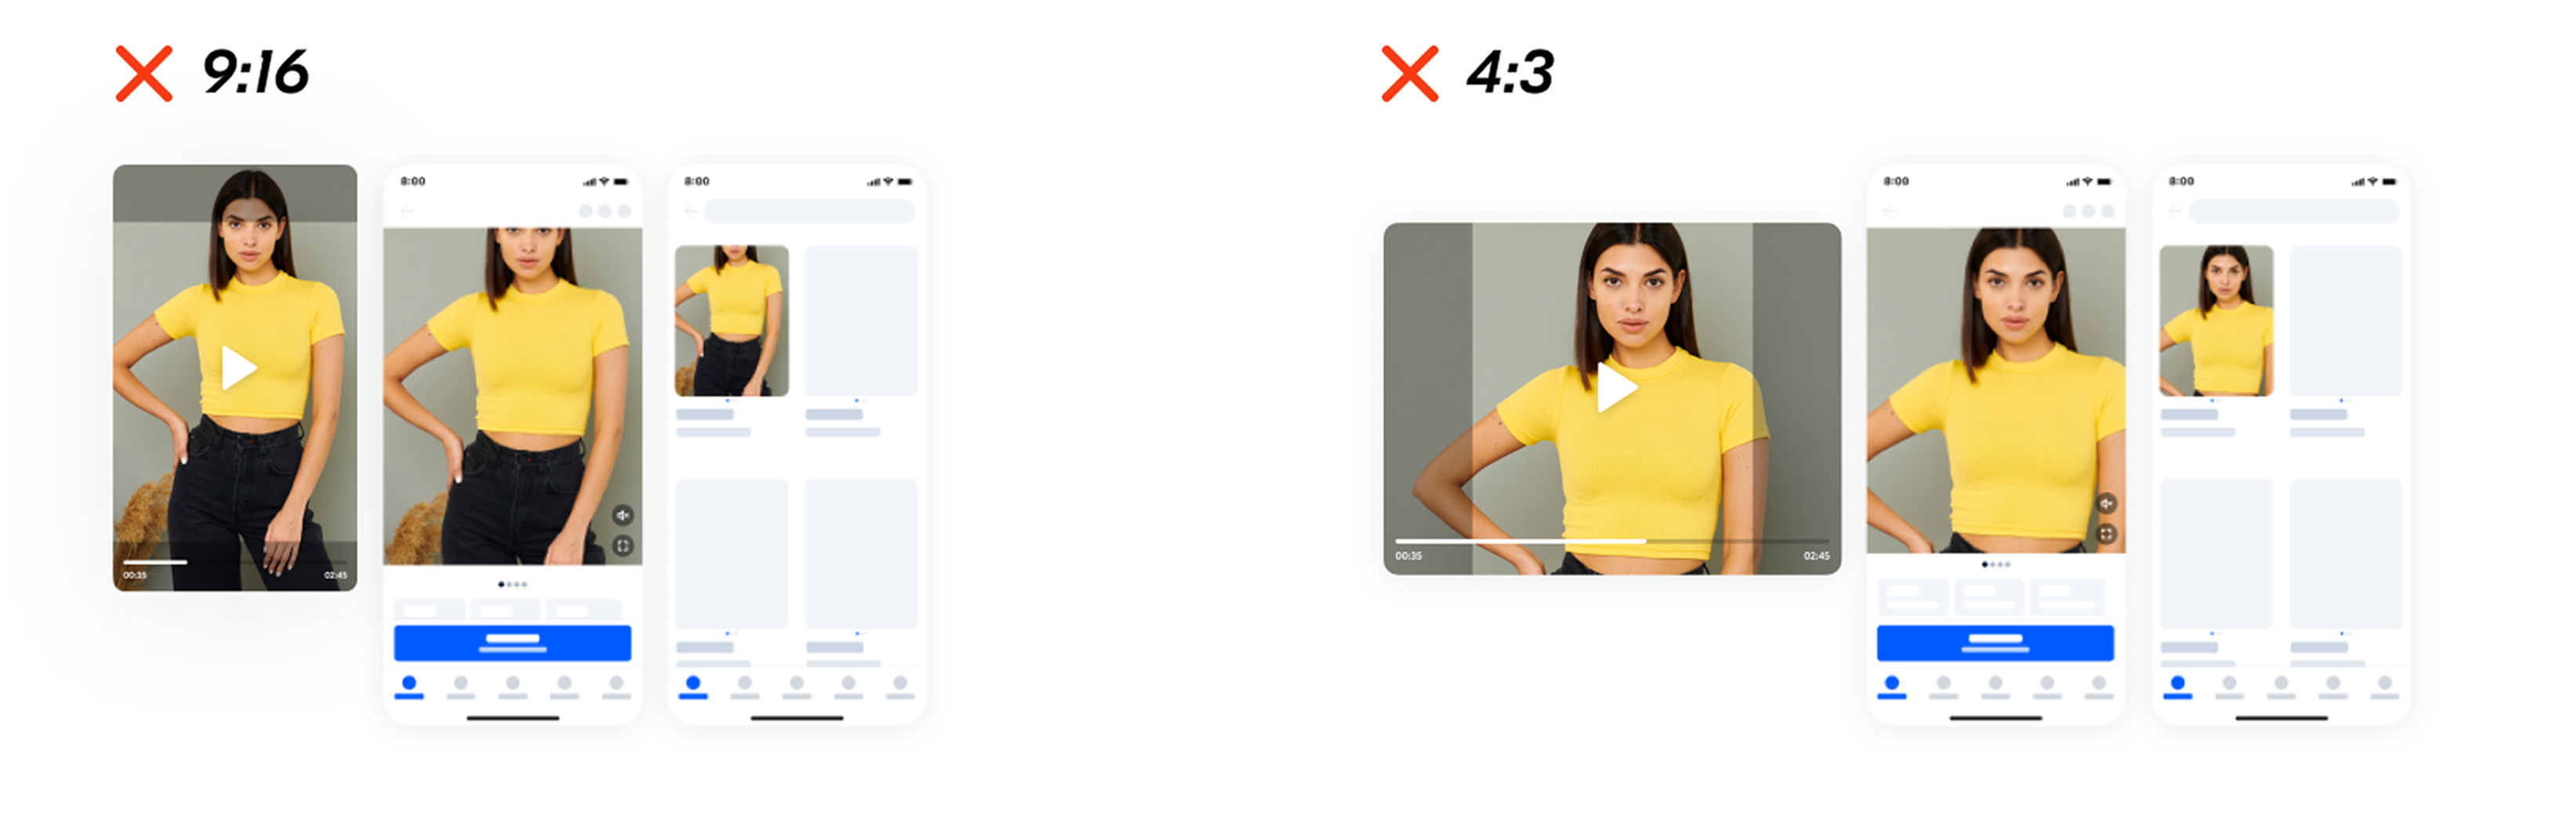Play the 9:16 vertical video
The height and width of the screenshot is (823, 2576).
tap(238, 368)
